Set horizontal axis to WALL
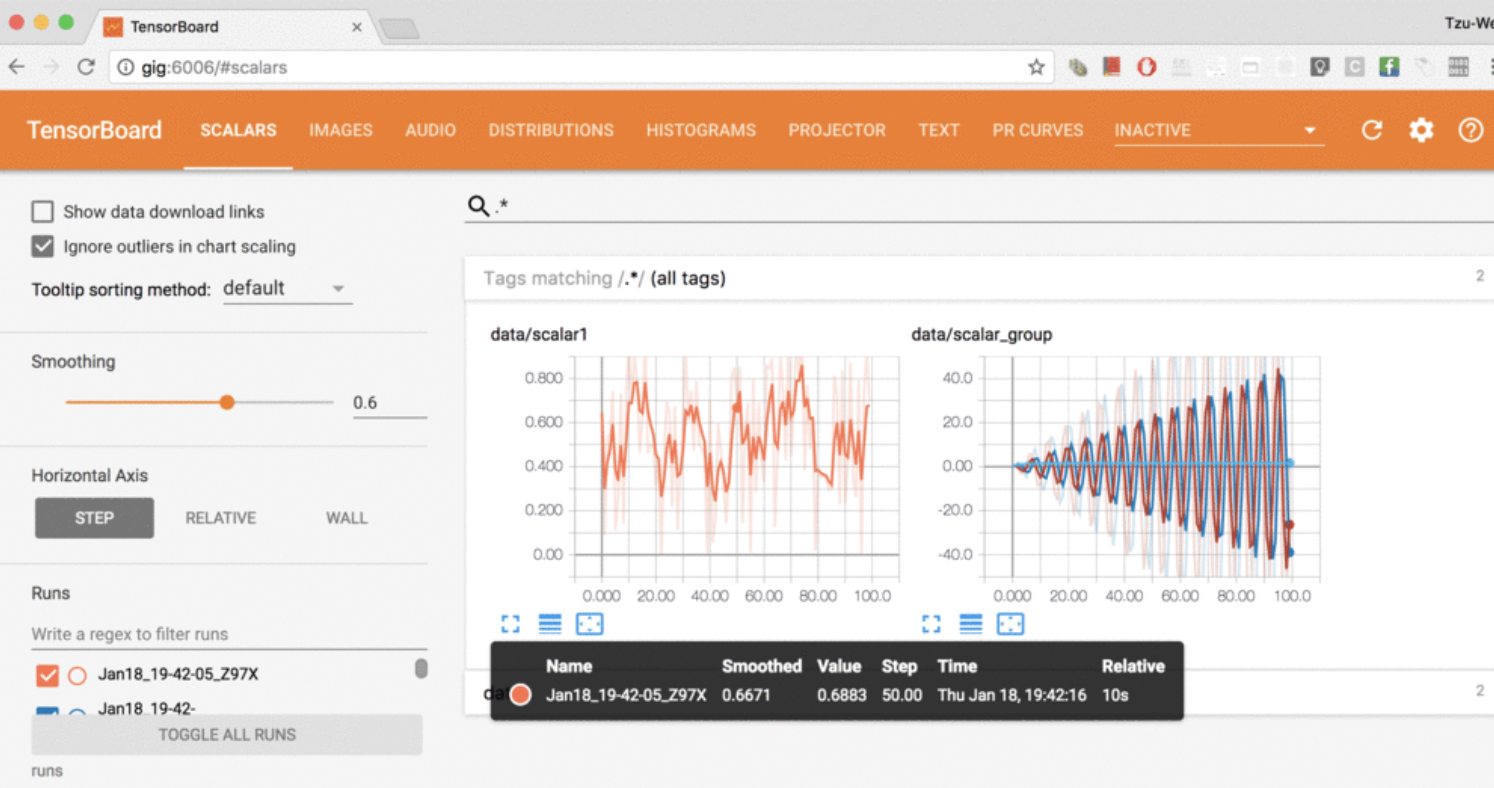 click(x=346, y=518)
